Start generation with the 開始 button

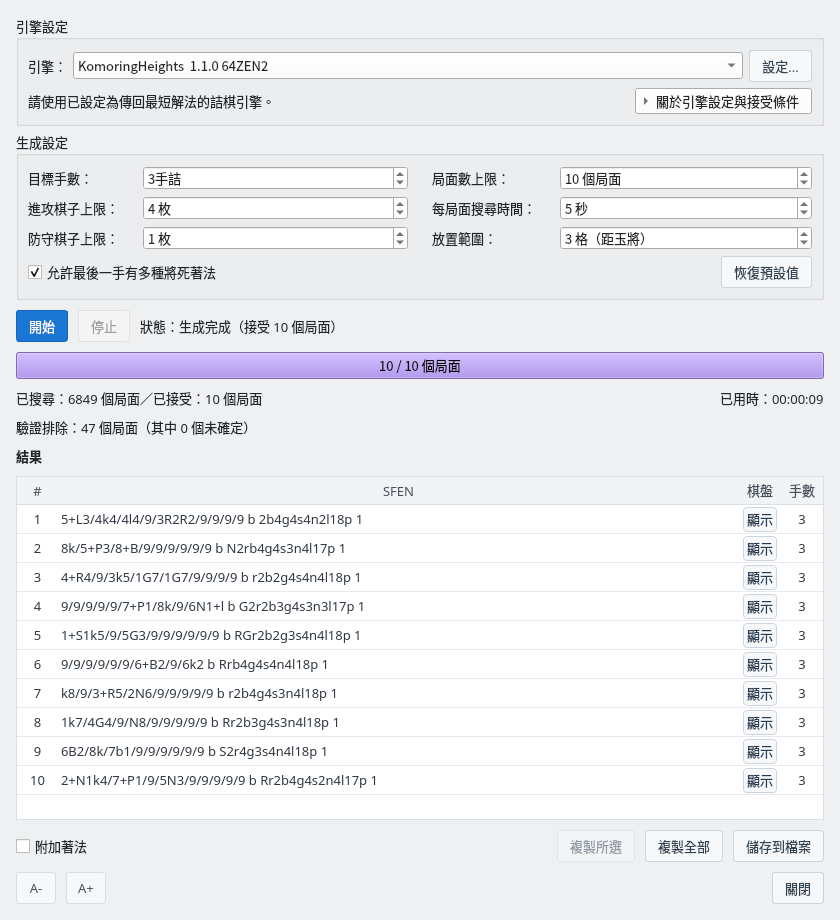click(x=42, y=326)
